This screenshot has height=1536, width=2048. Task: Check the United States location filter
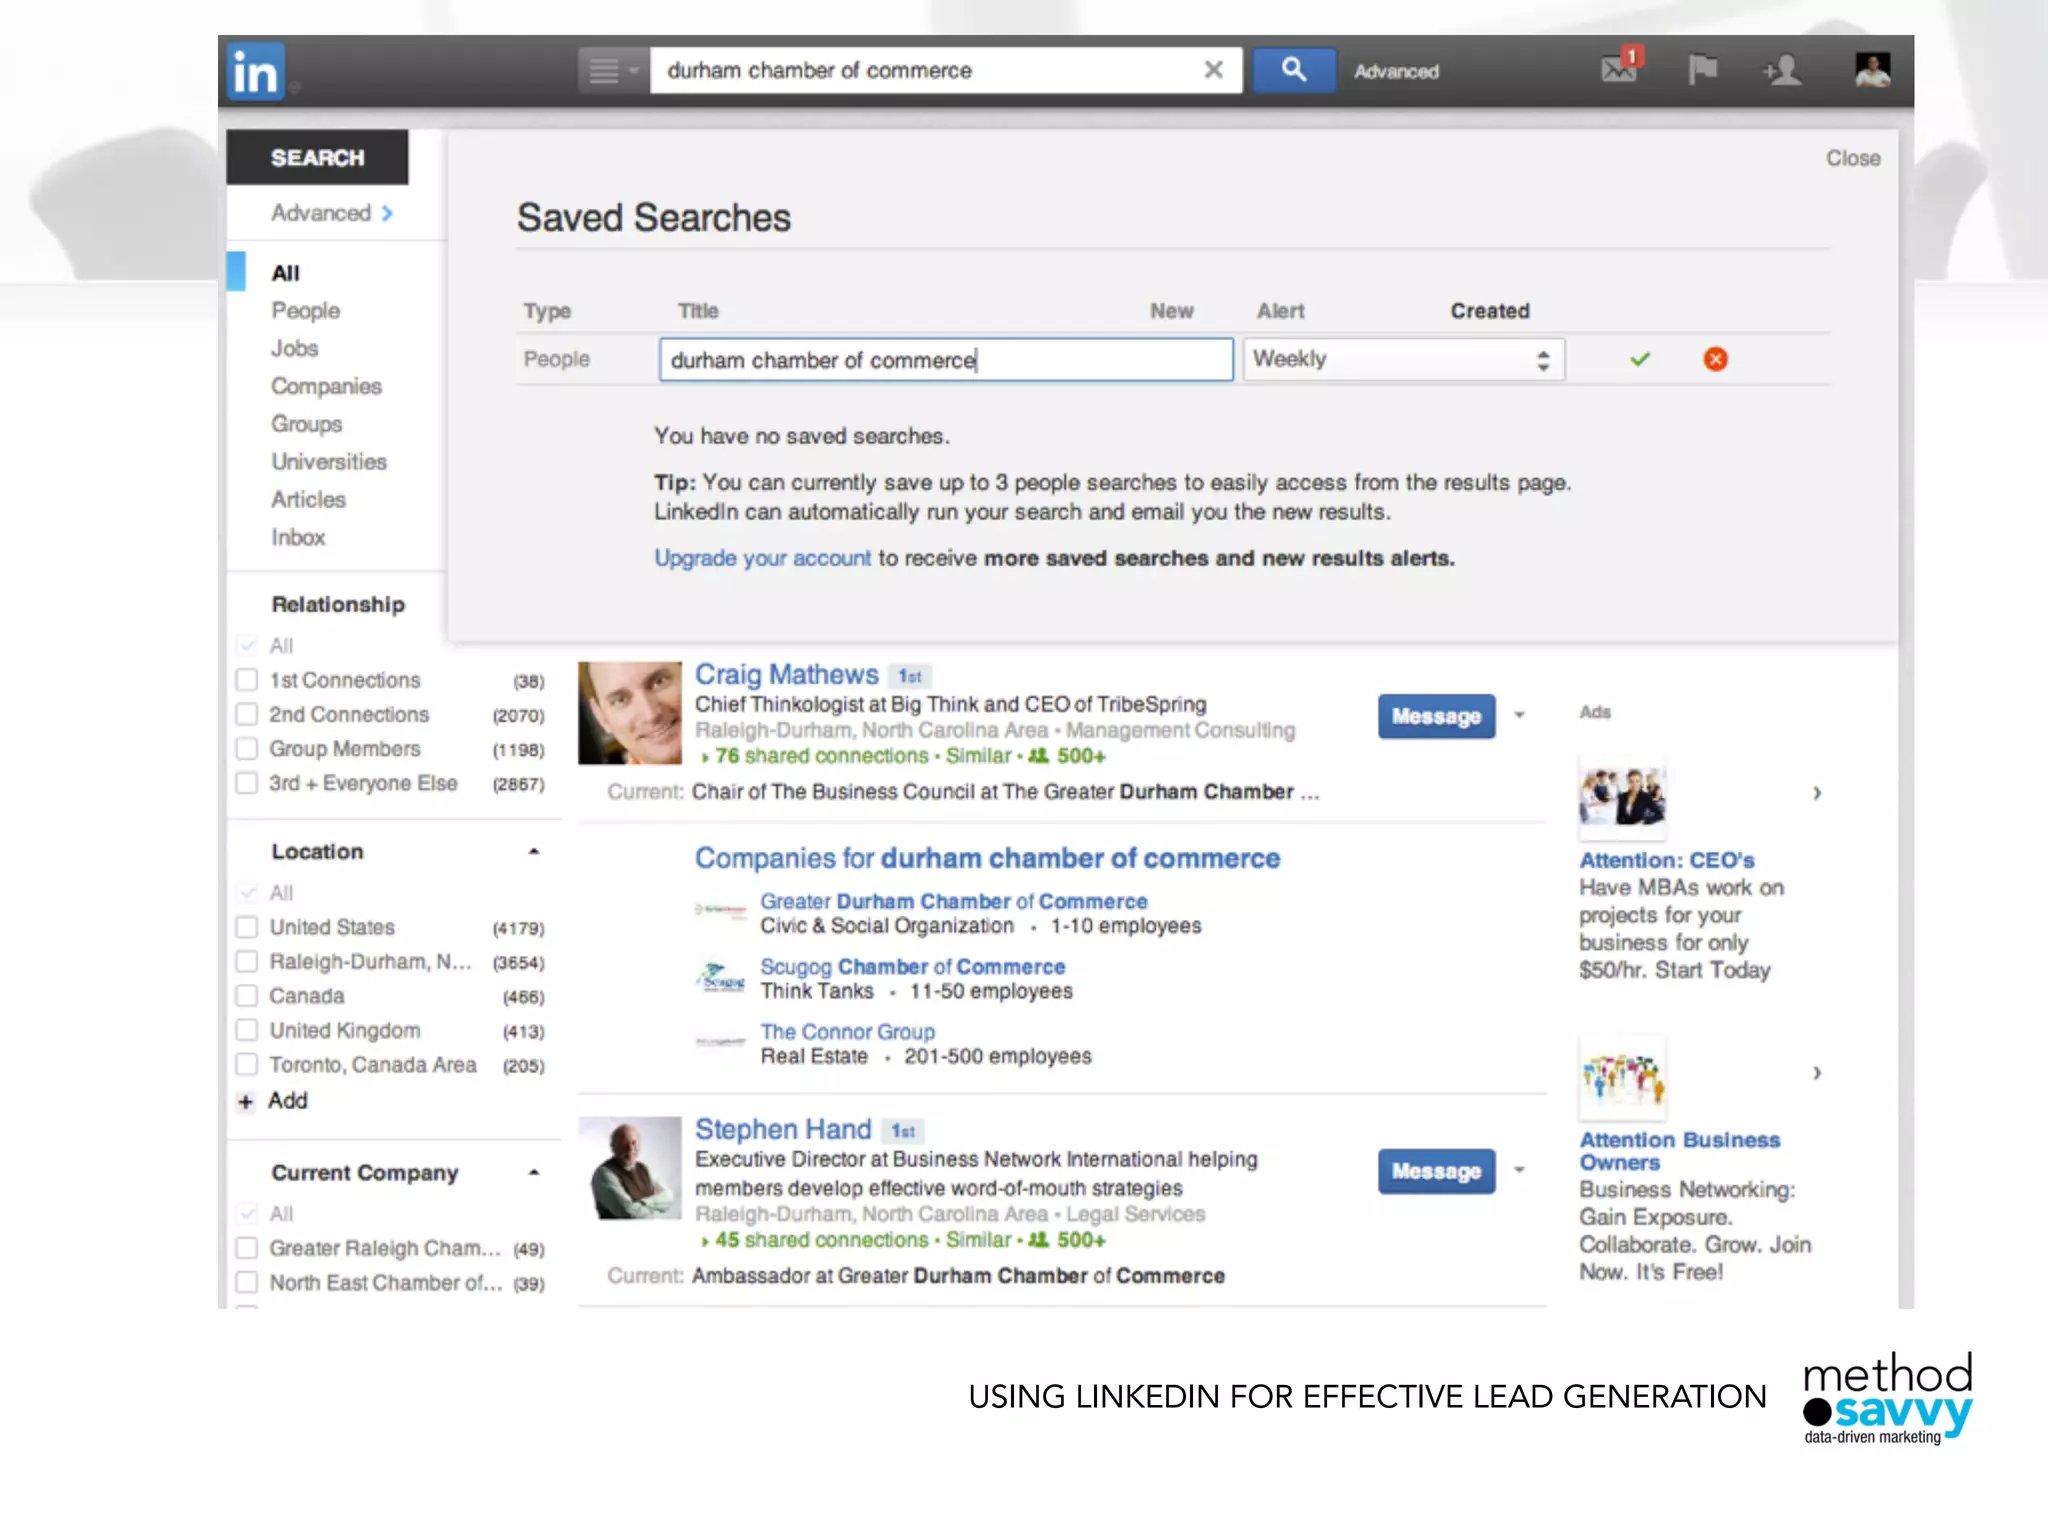point(246,927)
